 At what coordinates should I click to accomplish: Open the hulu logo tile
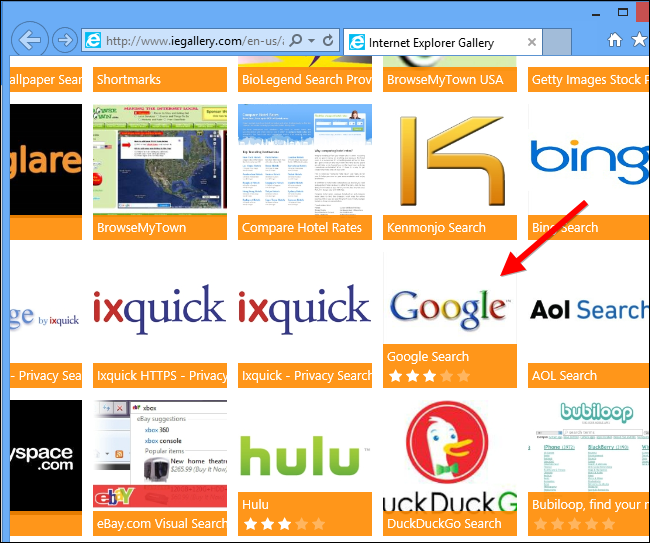(x=305, y=446)
